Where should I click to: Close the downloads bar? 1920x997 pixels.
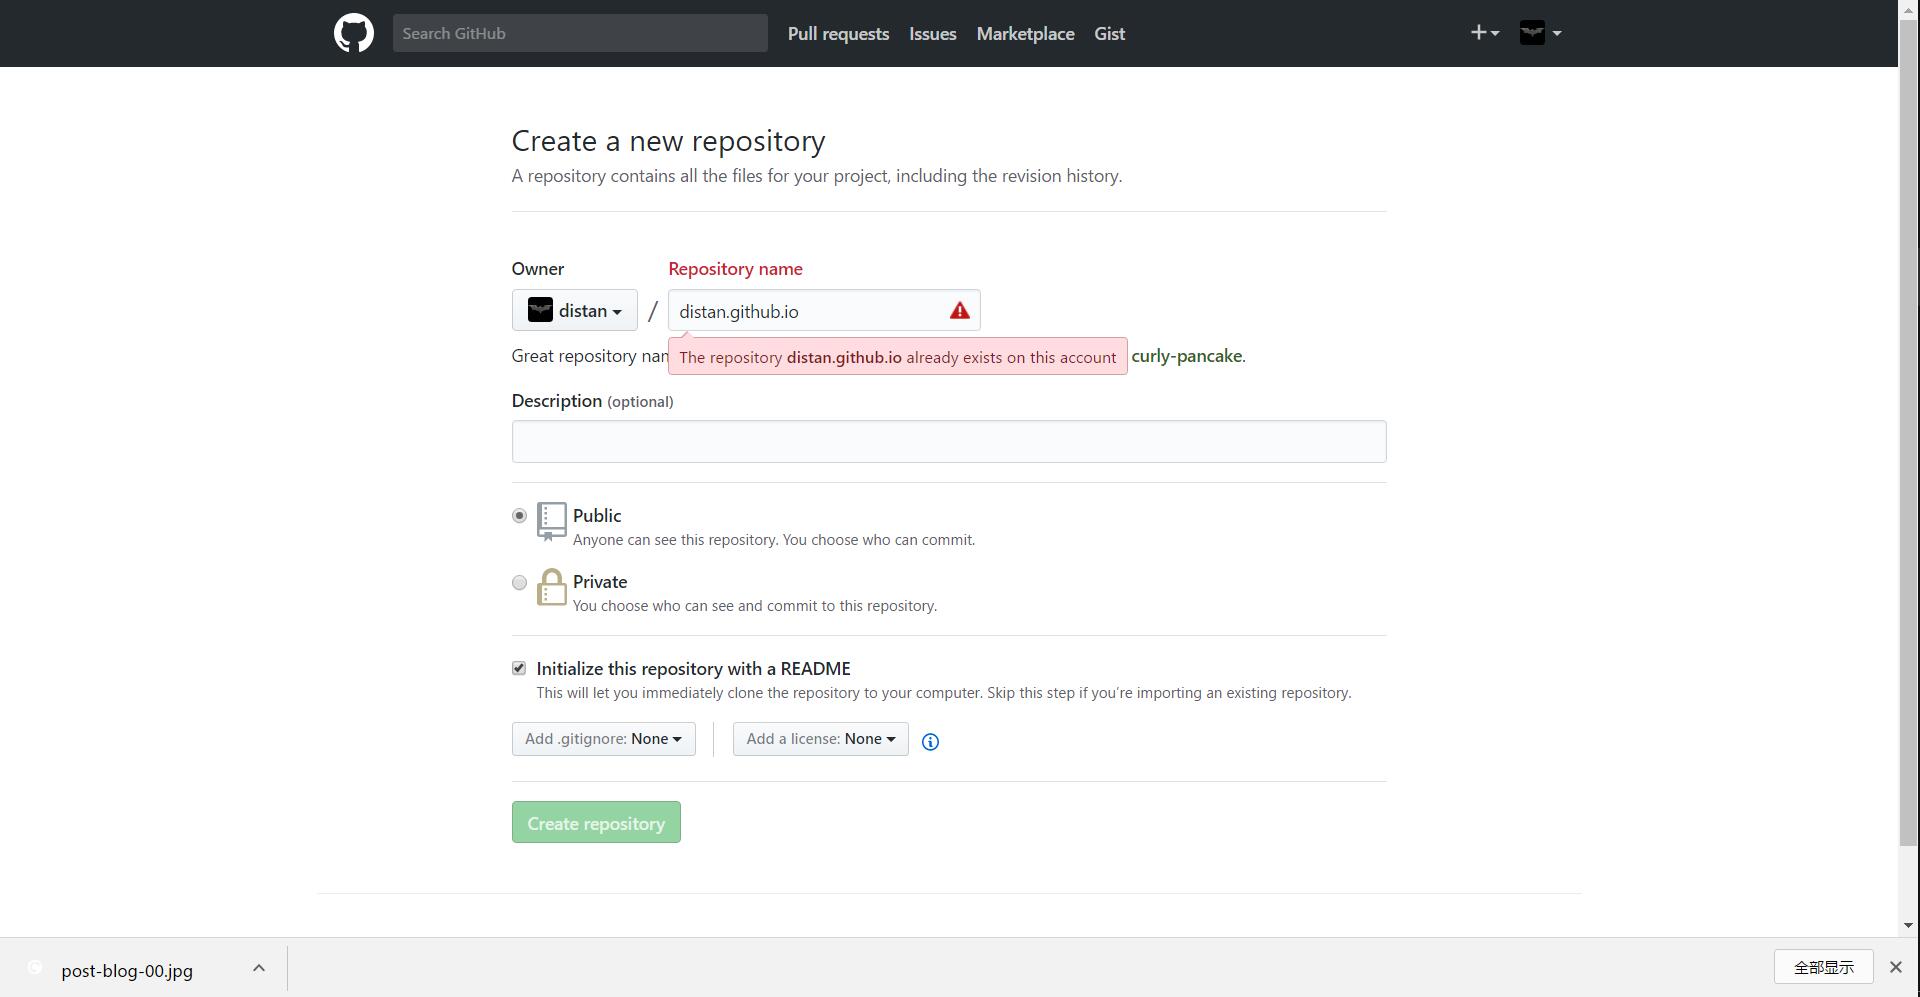1895,967
